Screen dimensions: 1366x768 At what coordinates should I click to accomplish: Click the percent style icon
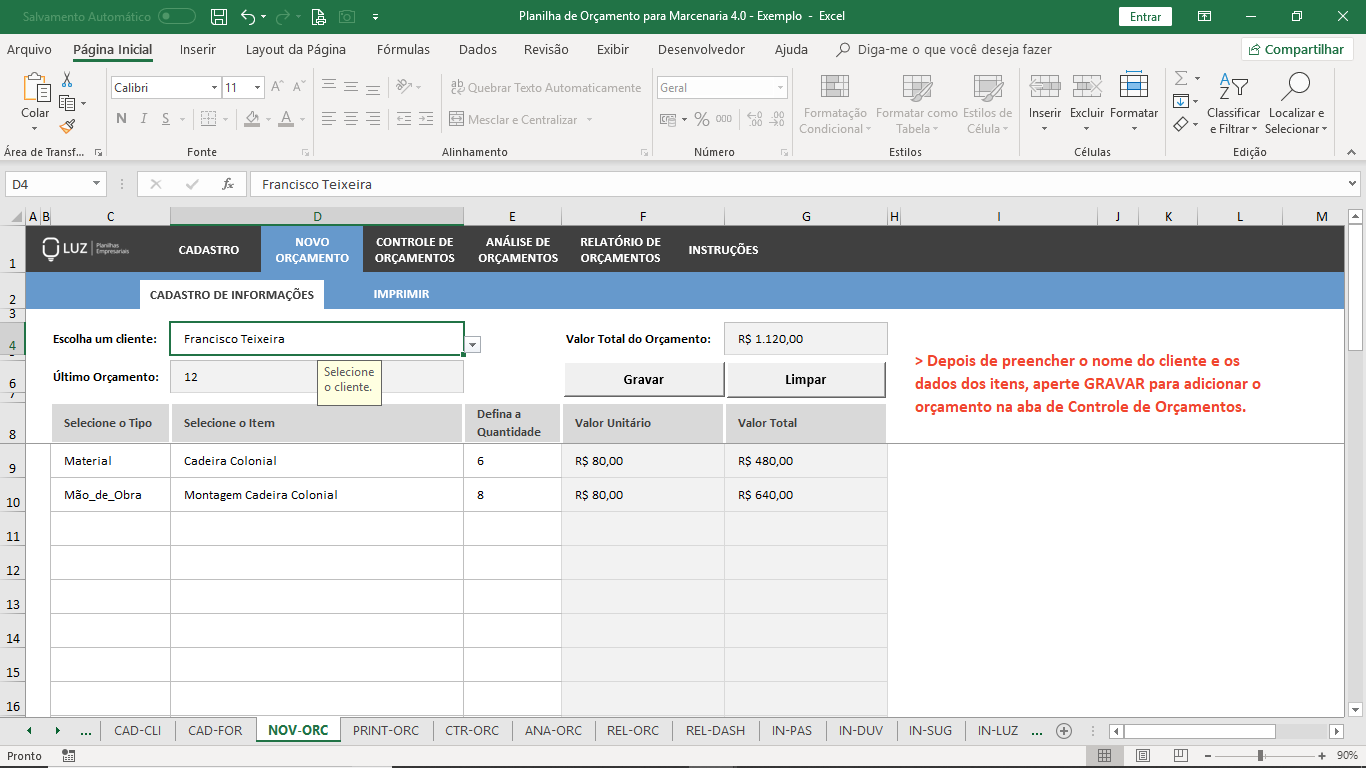click(701, 119)
